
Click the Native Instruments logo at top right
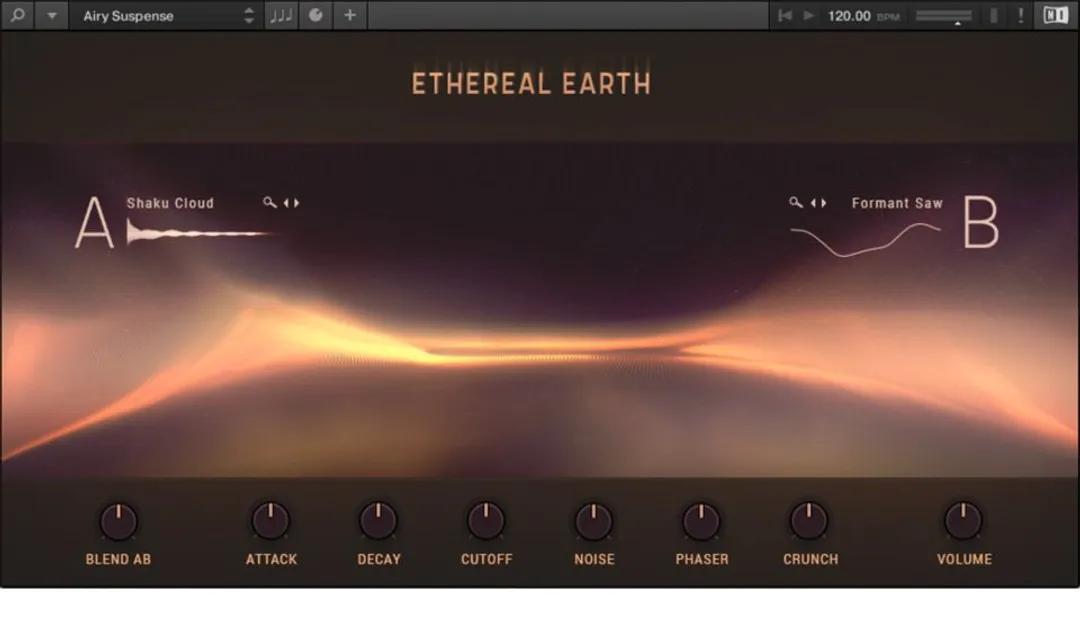coord(1057,16)
